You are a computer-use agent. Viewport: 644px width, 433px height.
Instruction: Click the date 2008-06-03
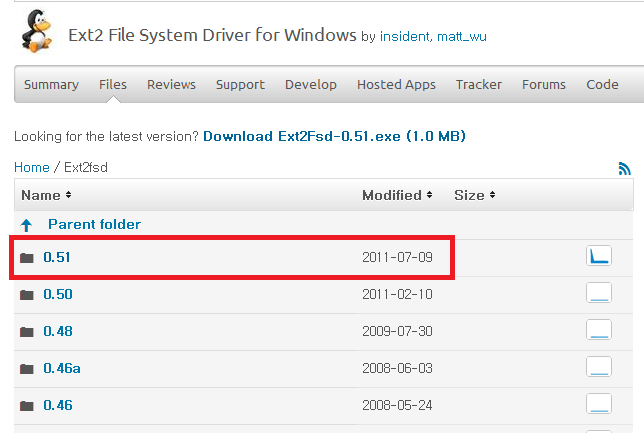pyautogui.click(x=397, y=369)
